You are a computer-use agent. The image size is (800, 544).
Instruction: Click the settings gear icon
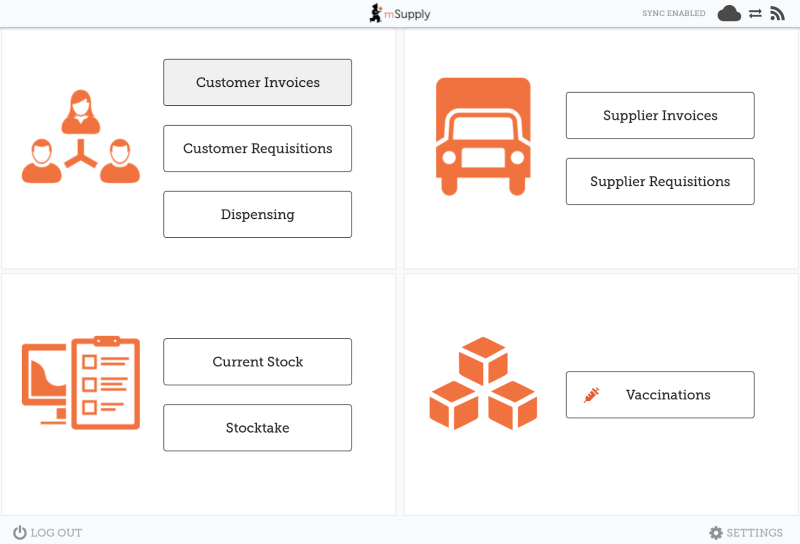[x=715, y=533]
